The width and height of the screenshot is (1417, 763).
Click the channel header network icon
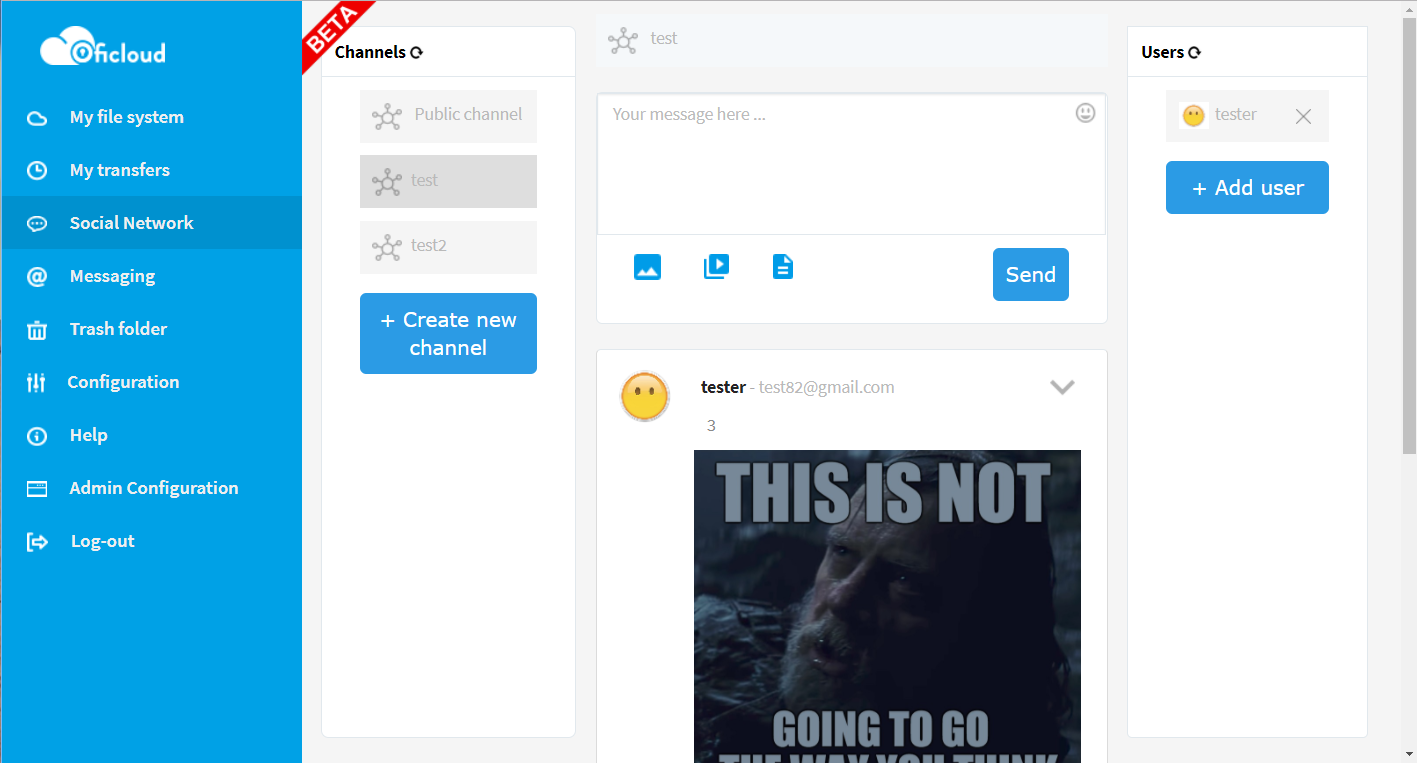point(623,40)
